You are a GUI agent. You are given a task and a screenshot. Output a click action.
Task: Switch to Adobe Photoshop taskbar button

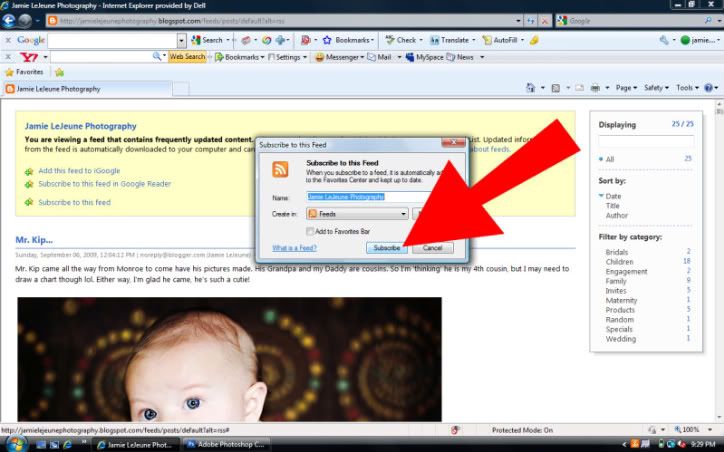point(226,444)
